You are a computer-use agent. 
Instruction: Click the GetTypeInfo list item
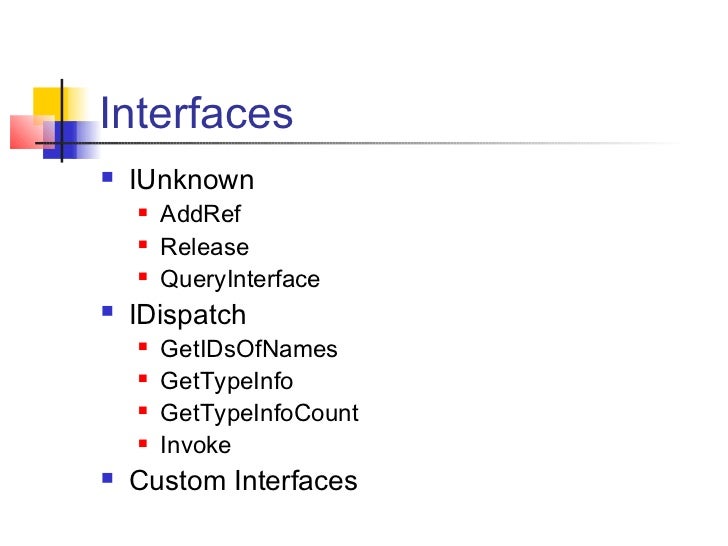pyautogui.click(x=226, y=381)
